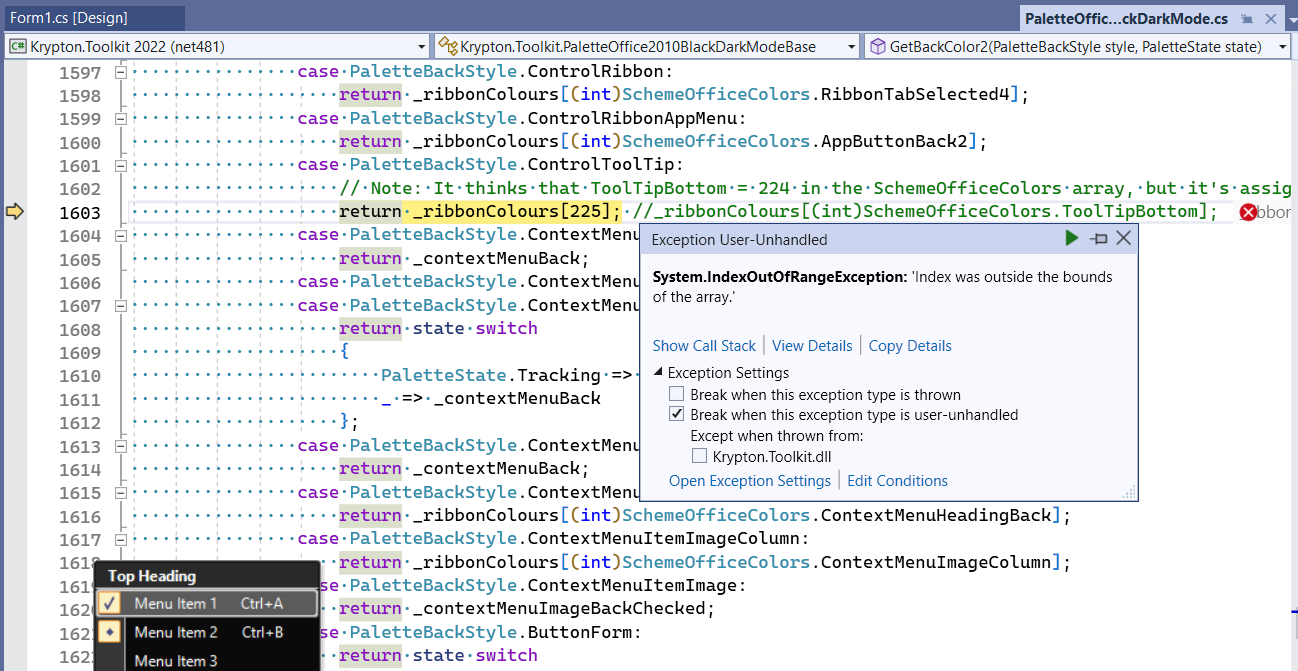Click the Edit Conditions link
1298x671 pixels.
point(897,480)
